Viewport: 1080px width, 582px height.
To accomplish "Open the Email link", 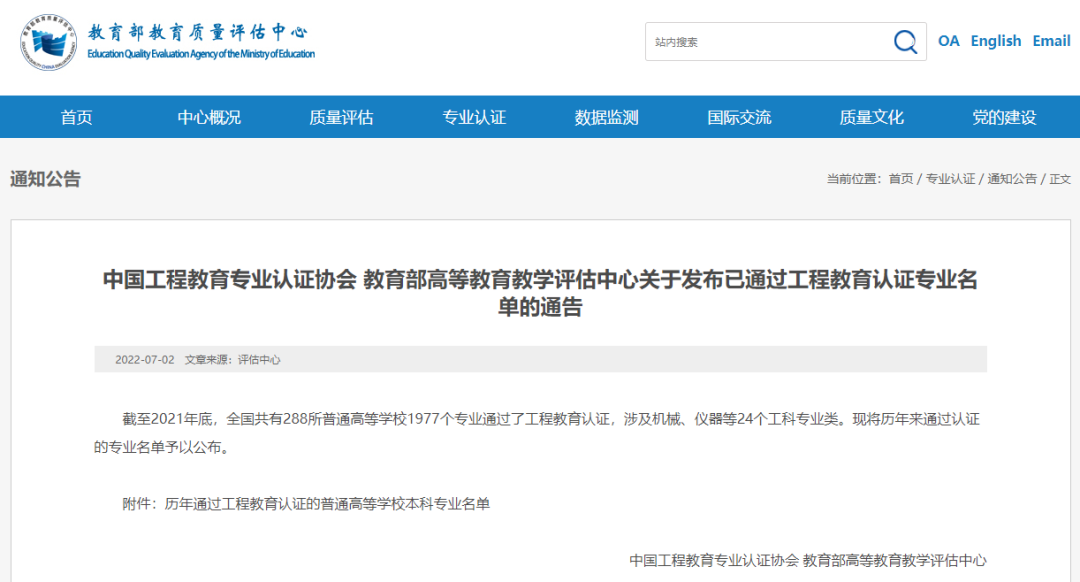I will point(1051,41).
